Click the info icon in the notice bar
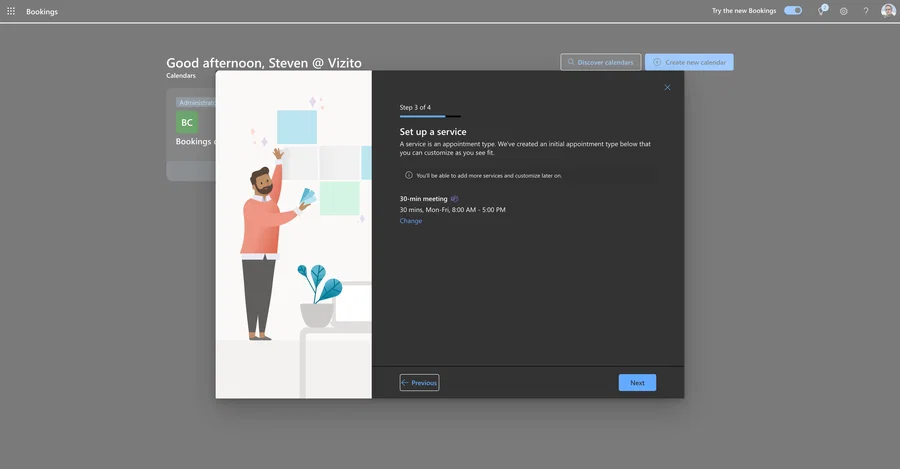Image resolution: width=900 pixels, height=469 pixels. click(x=409, y=175)
